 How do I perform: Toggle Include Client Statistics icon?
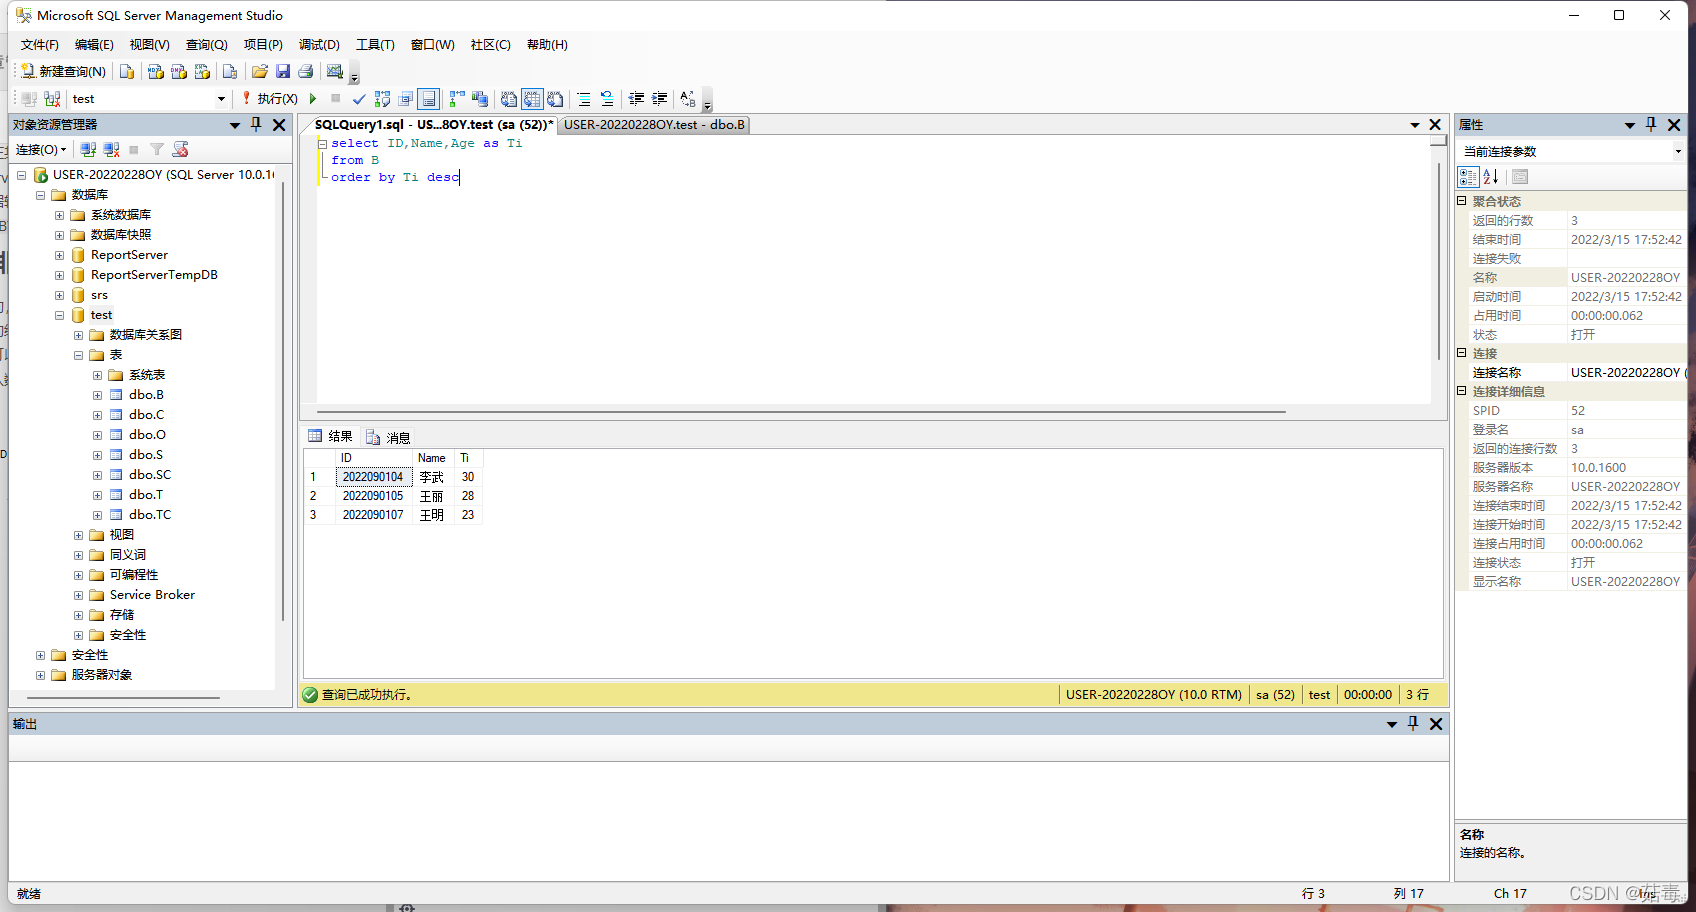(480, 99)
